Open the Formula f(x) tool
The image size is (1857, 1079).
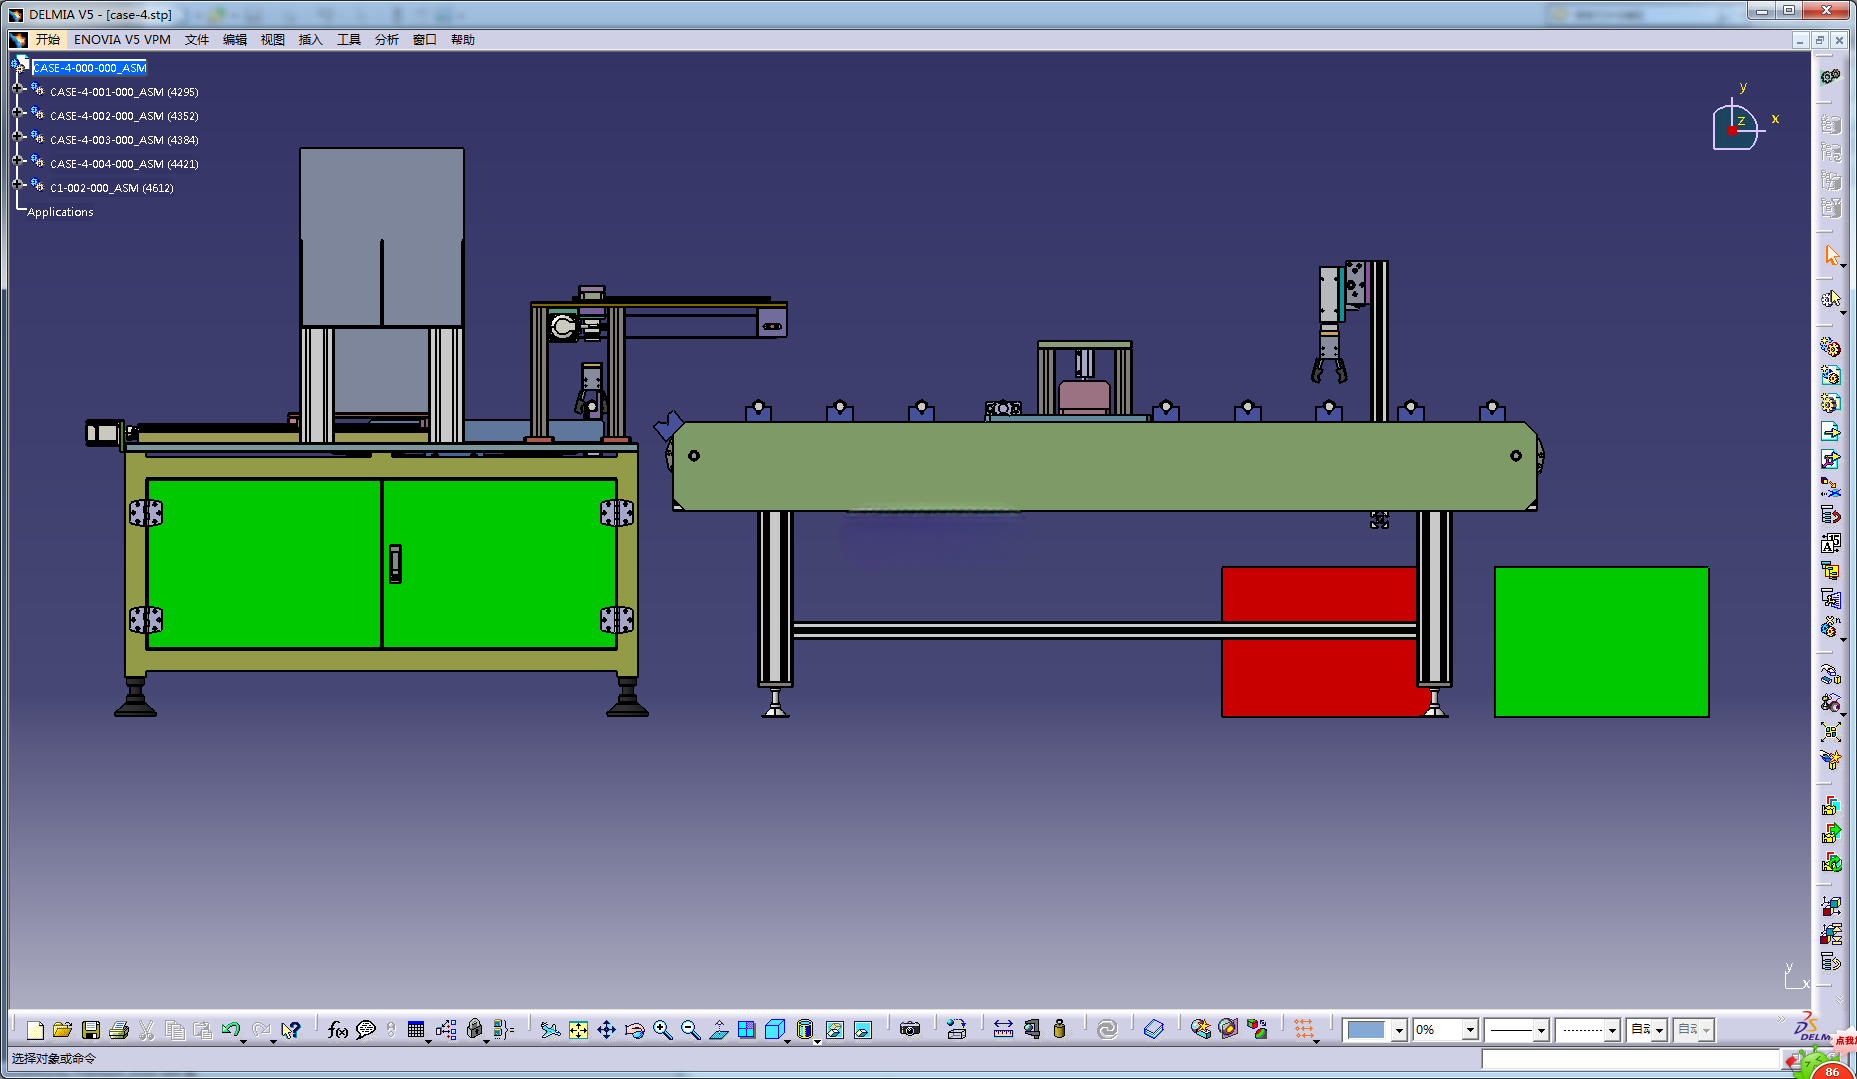tap(338, 1030)
